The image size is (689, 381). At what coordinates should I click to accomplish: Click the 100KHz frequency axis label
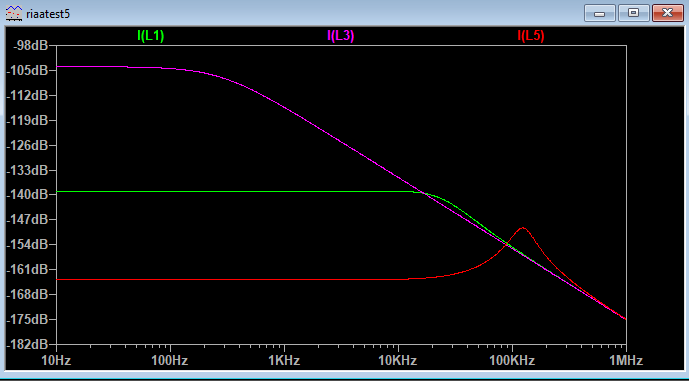(x=512, y=361)
